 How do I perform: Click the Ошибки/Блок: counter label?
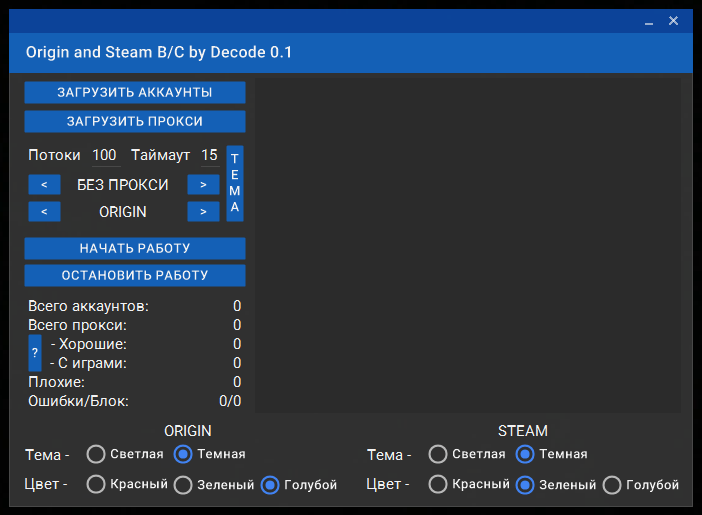78,401
